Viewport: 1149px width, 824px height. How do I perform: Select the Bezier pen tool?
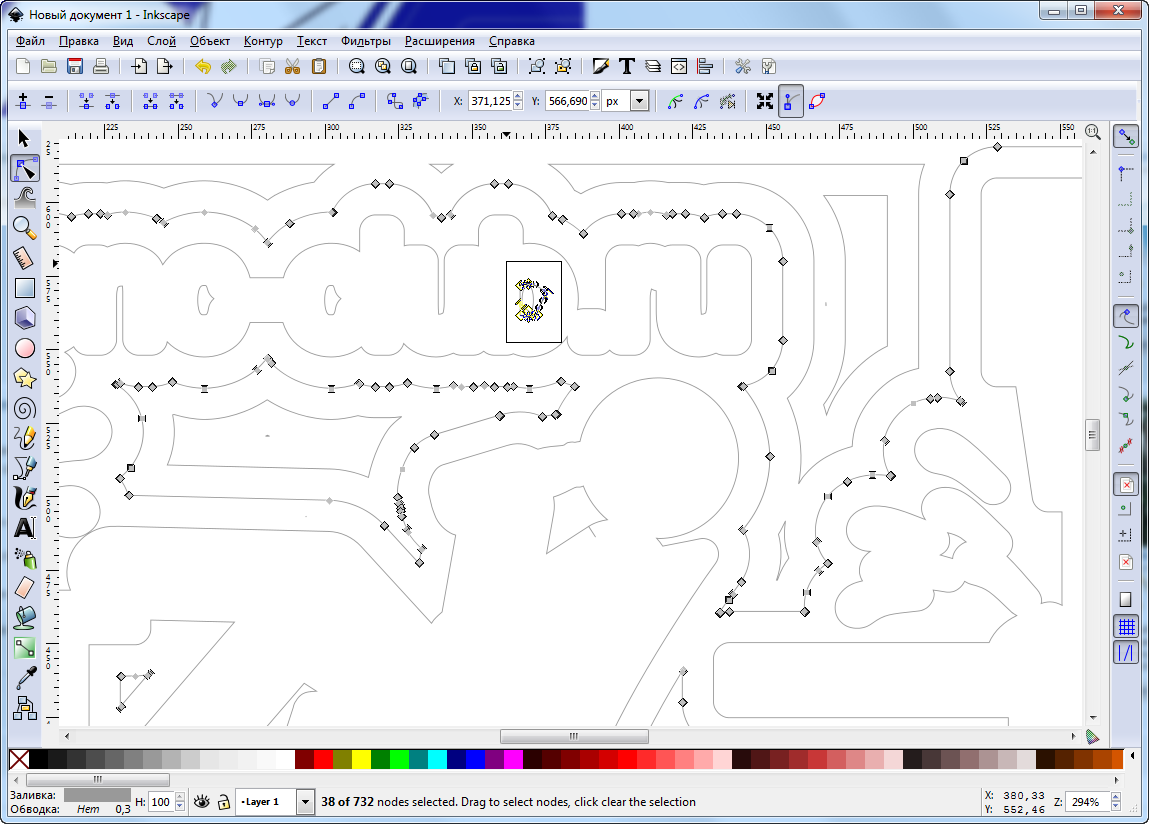(24, 468)
